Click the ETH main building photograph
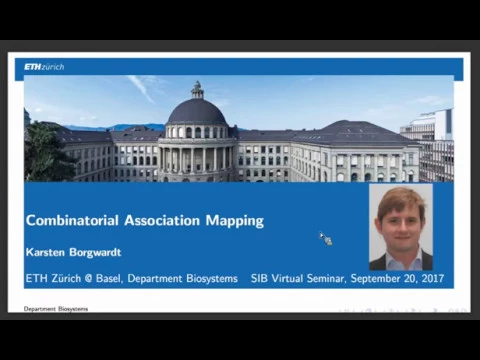Image resolution: width=480 pixels, height=360 pixels. tap(239, 129)
